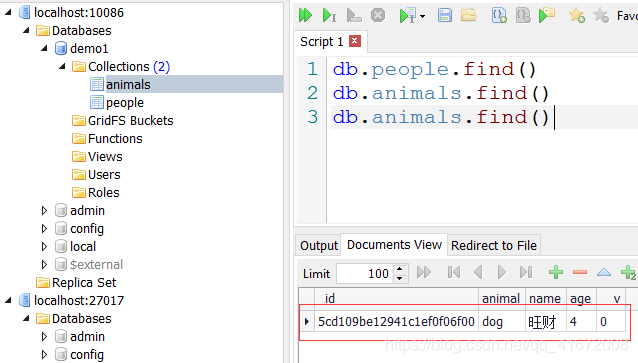The height and width of the screenshot is (363, 638).
Task: Click into the Limit input field
Action: (365, 273)
